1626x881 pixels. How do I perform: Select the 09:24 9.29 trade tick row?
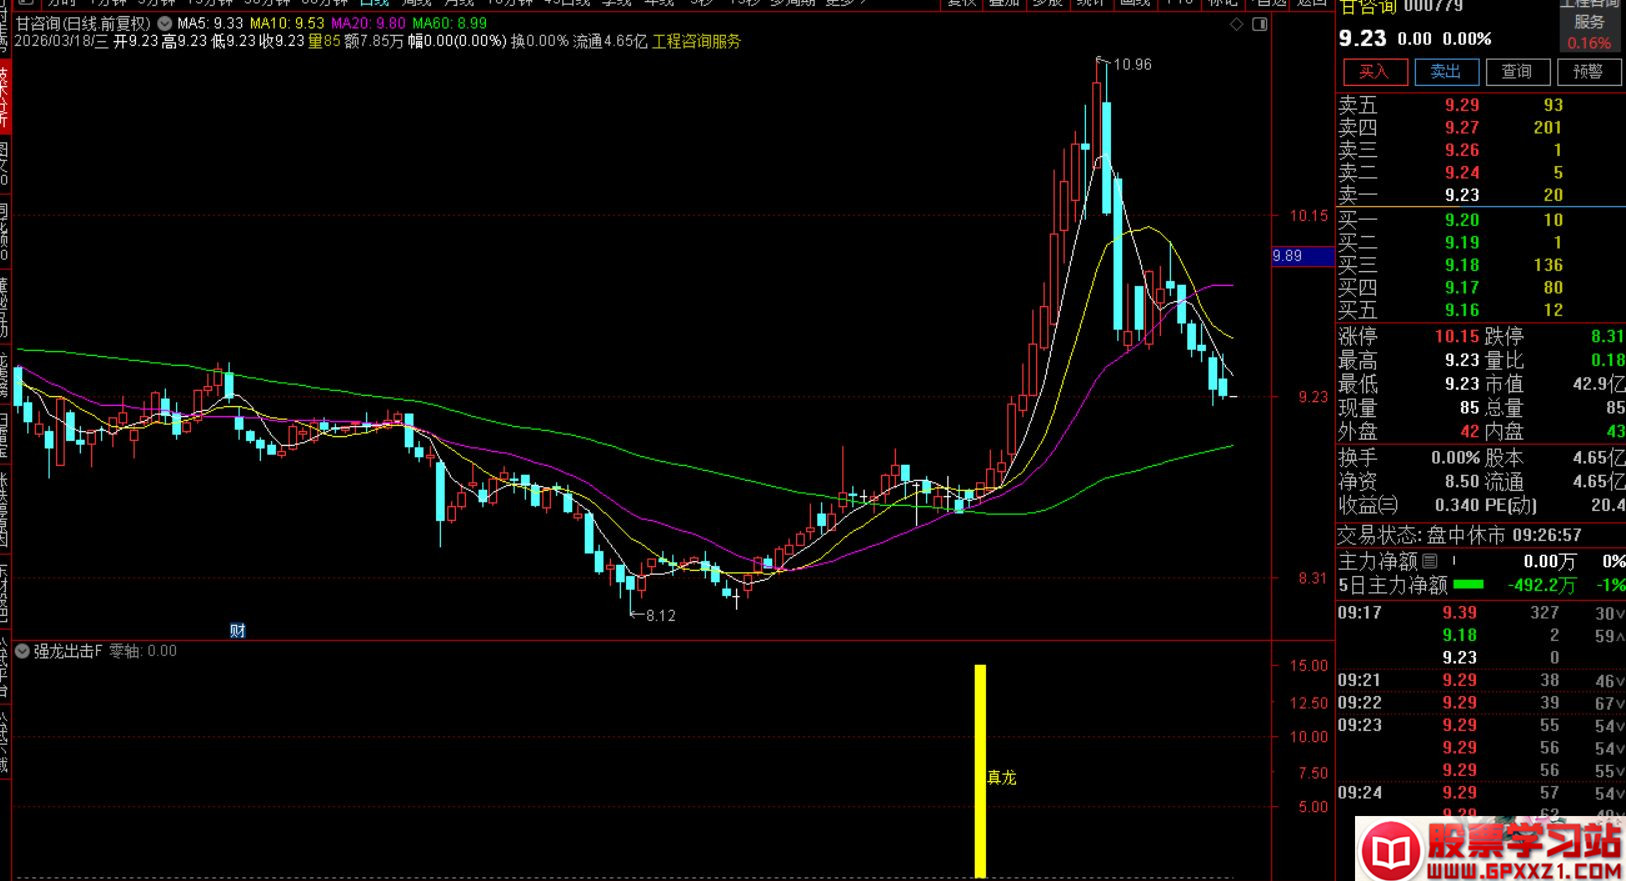pos(1480,793)
